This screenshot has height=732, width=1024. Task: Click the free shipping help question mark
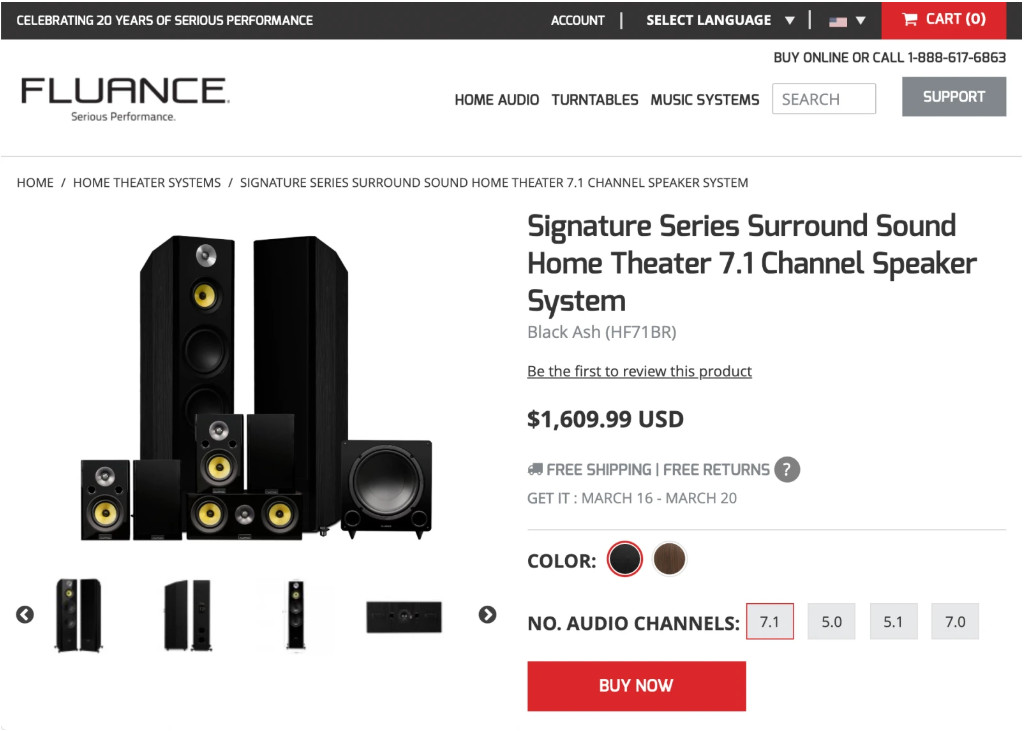[x=787, y=469]
